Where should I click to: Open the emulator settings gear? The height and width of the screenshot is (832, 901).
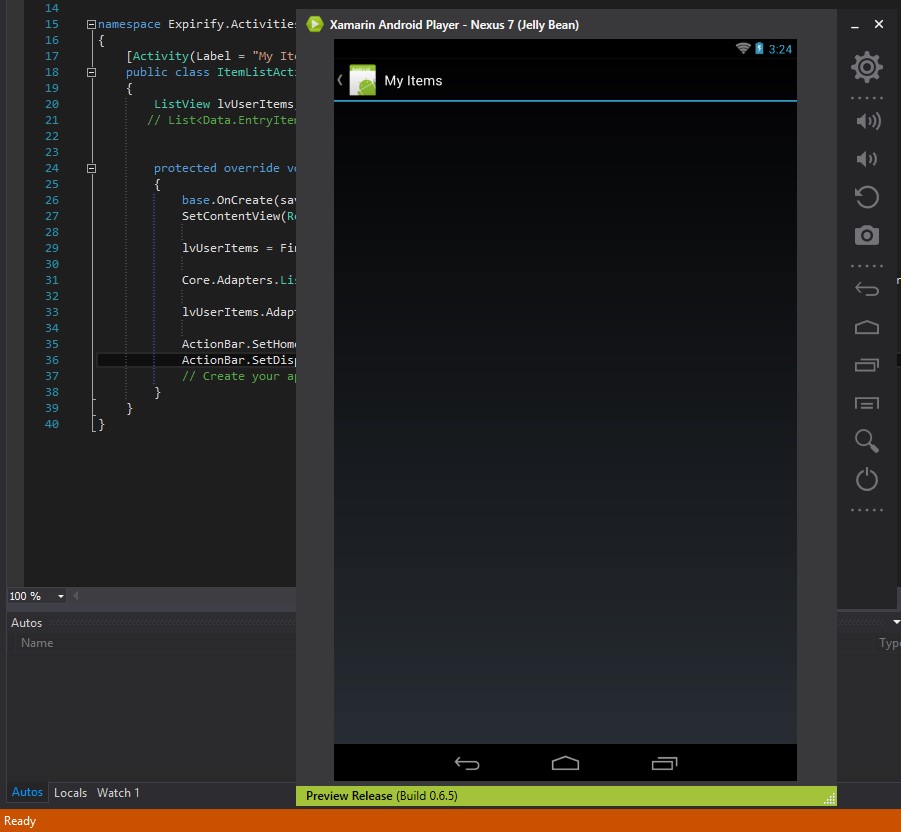pyautogui.click(x=866, y=68)
